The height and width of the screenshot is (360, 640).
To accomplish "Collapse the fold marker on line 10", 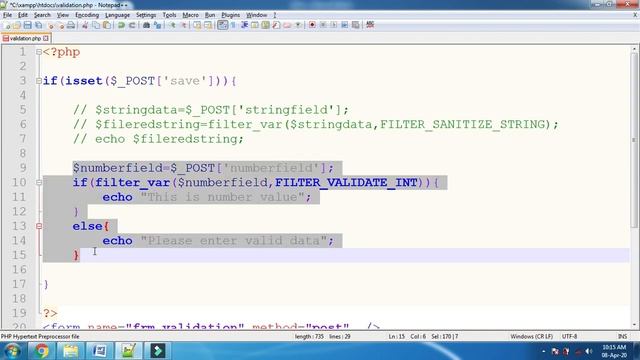I will point(39,182).
